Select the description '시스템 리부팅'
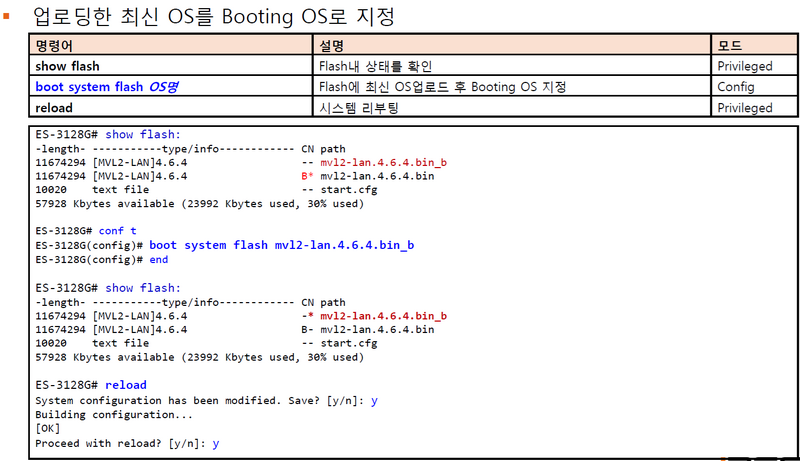Screen dimensions: 800x461 (x=359, y=108)
